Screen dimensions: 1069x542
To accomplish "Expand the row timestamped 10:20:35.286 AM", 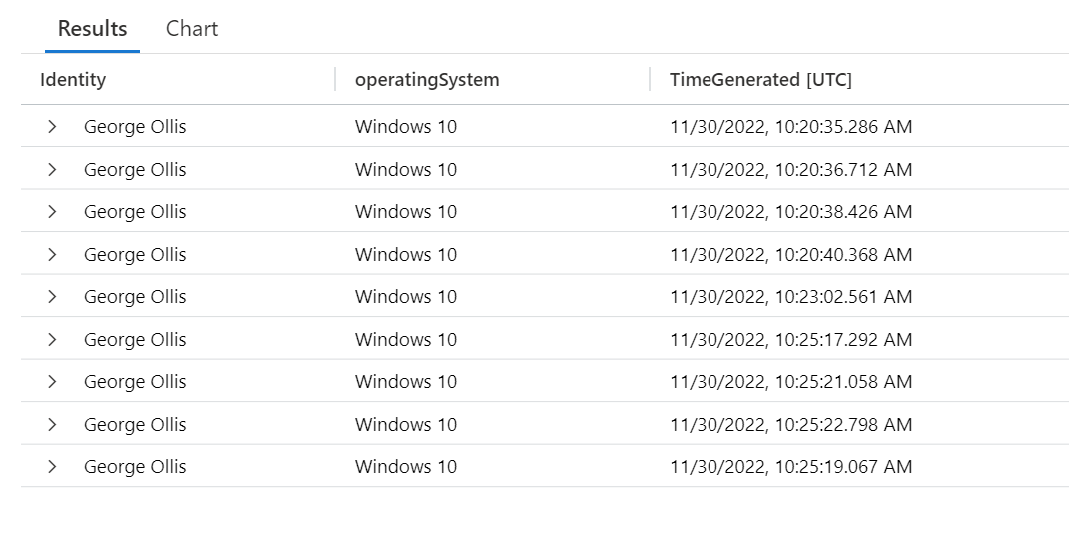I will [x=52, y=127].
